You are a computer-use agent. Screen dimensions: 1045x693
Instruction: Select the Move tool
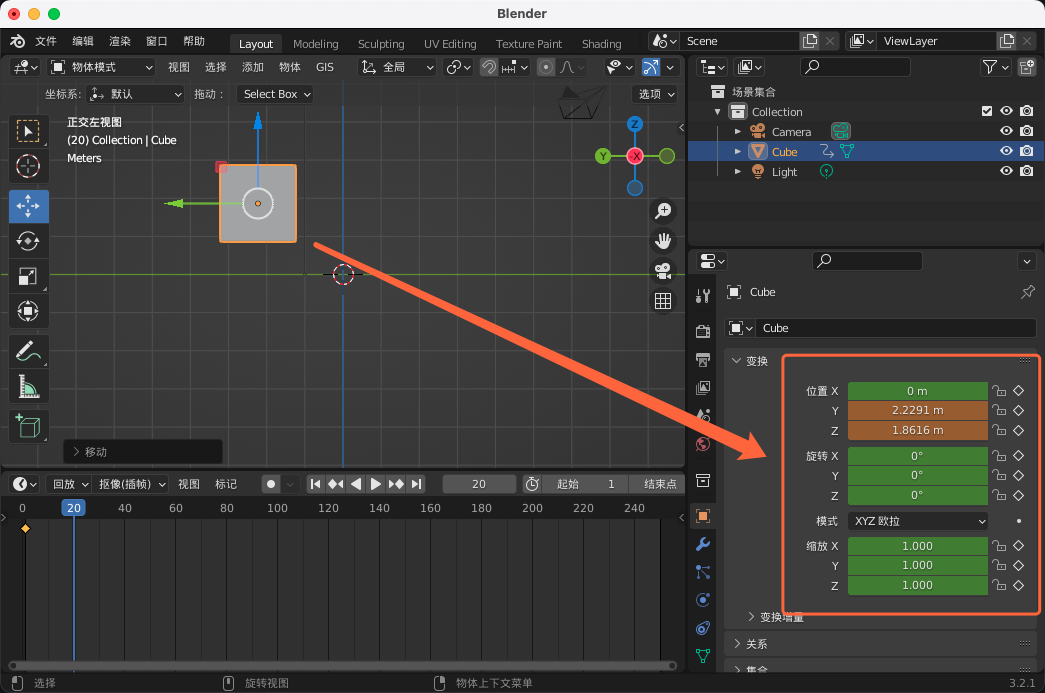coord(28,206)
